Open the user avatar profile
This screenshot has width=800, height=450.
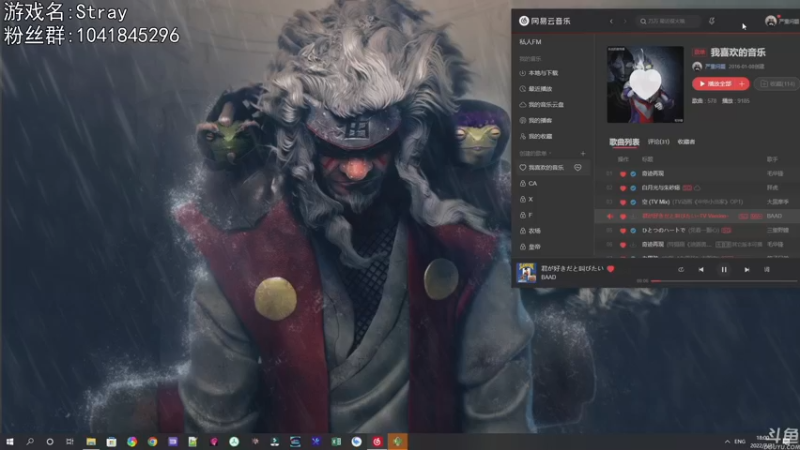tap(770, 21)
